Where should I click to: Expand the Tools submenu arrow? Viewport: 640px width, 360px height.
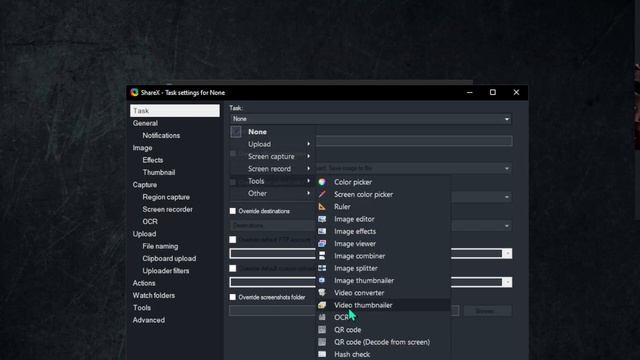(309, 181)
